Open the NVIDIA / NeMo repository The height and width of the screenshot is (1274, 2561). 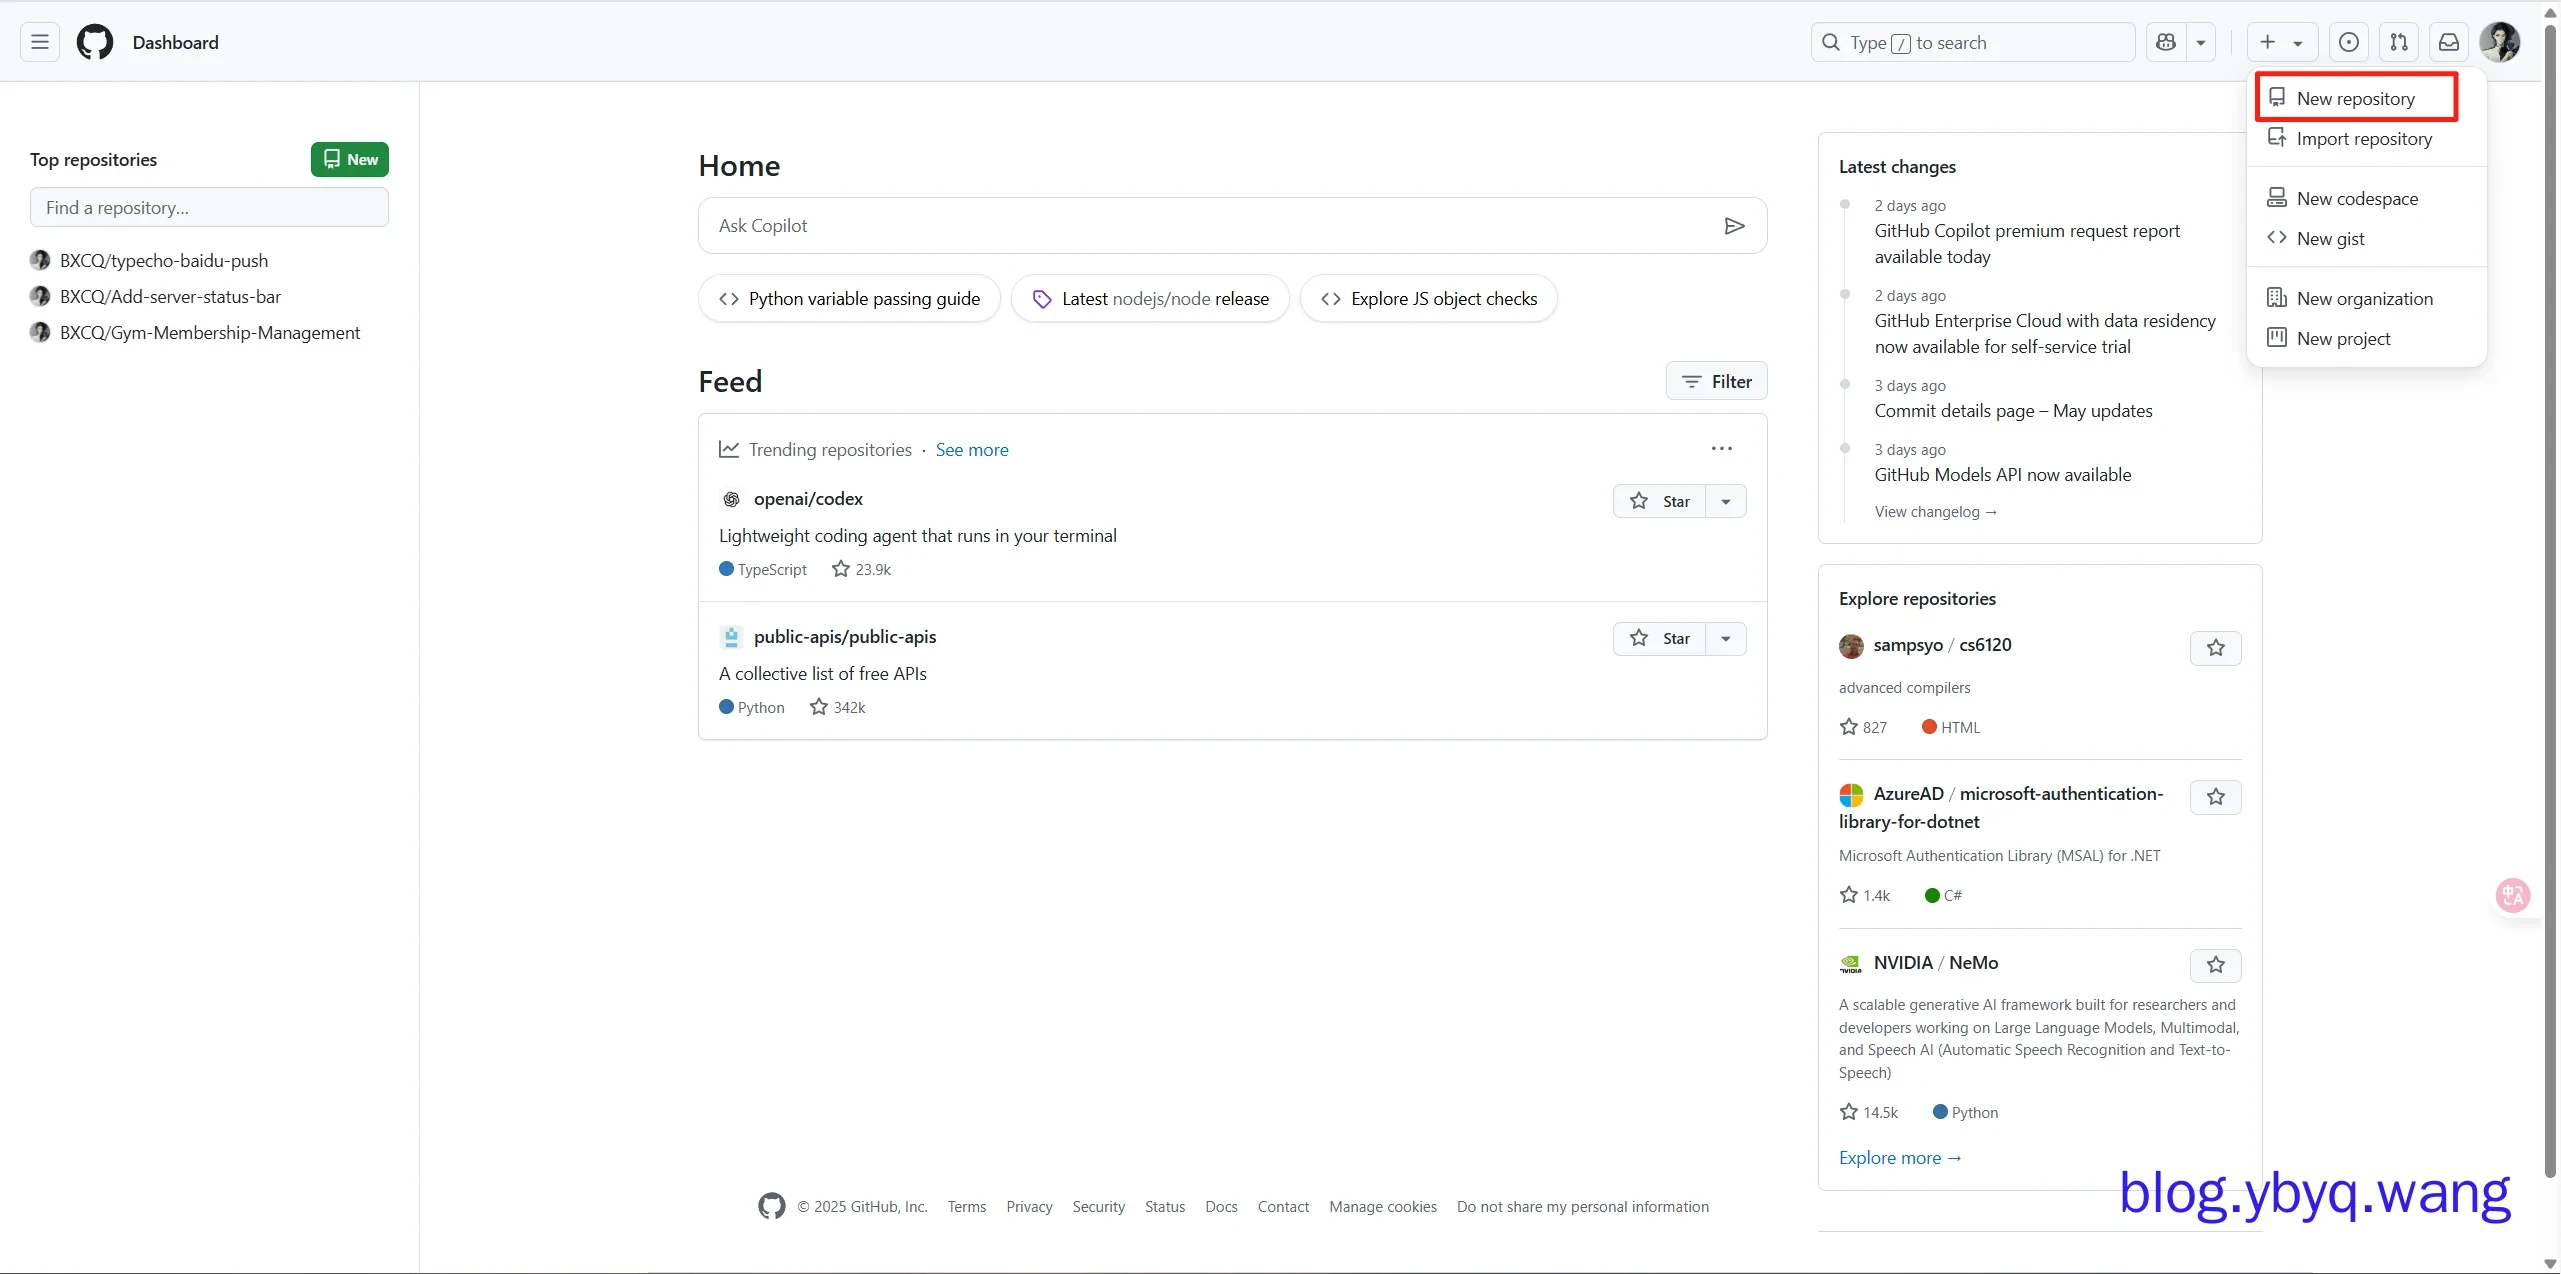pyautogui.click(x=1935, y=962)
